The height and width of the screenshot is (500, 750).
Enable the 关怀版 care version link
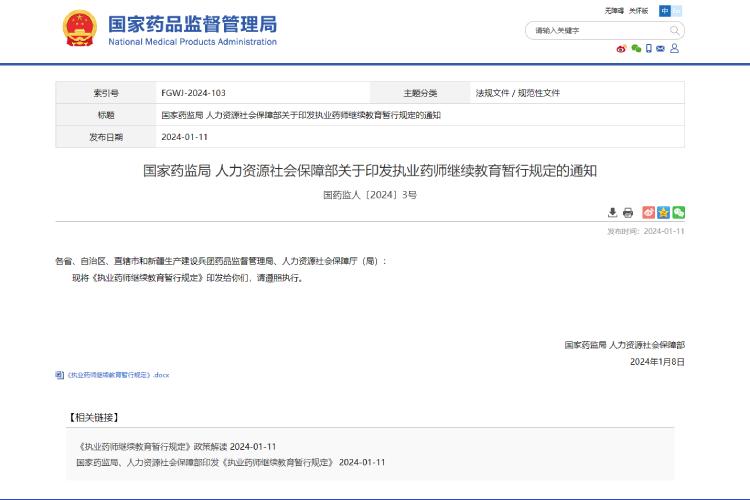point(639,10)
